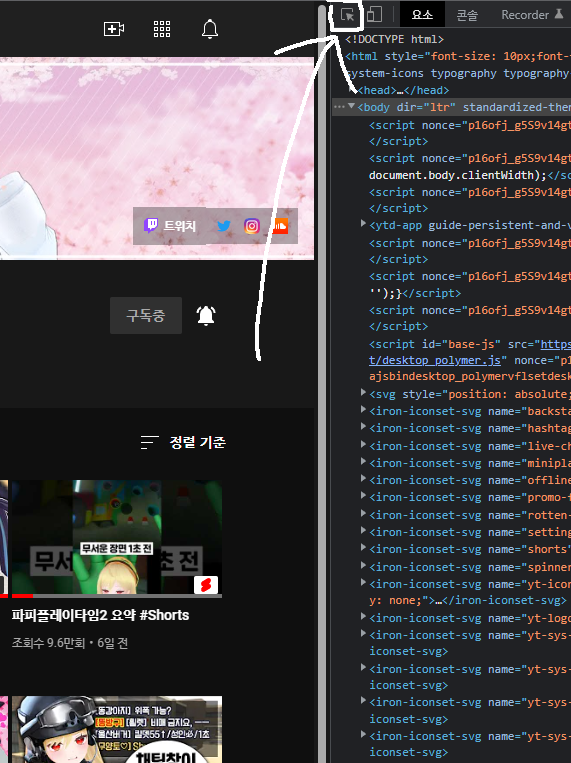Click the video metadata 조회수 9.6만회 • 6일 전
The height and width of the screenshot is (763, 571).
[70, 643]
